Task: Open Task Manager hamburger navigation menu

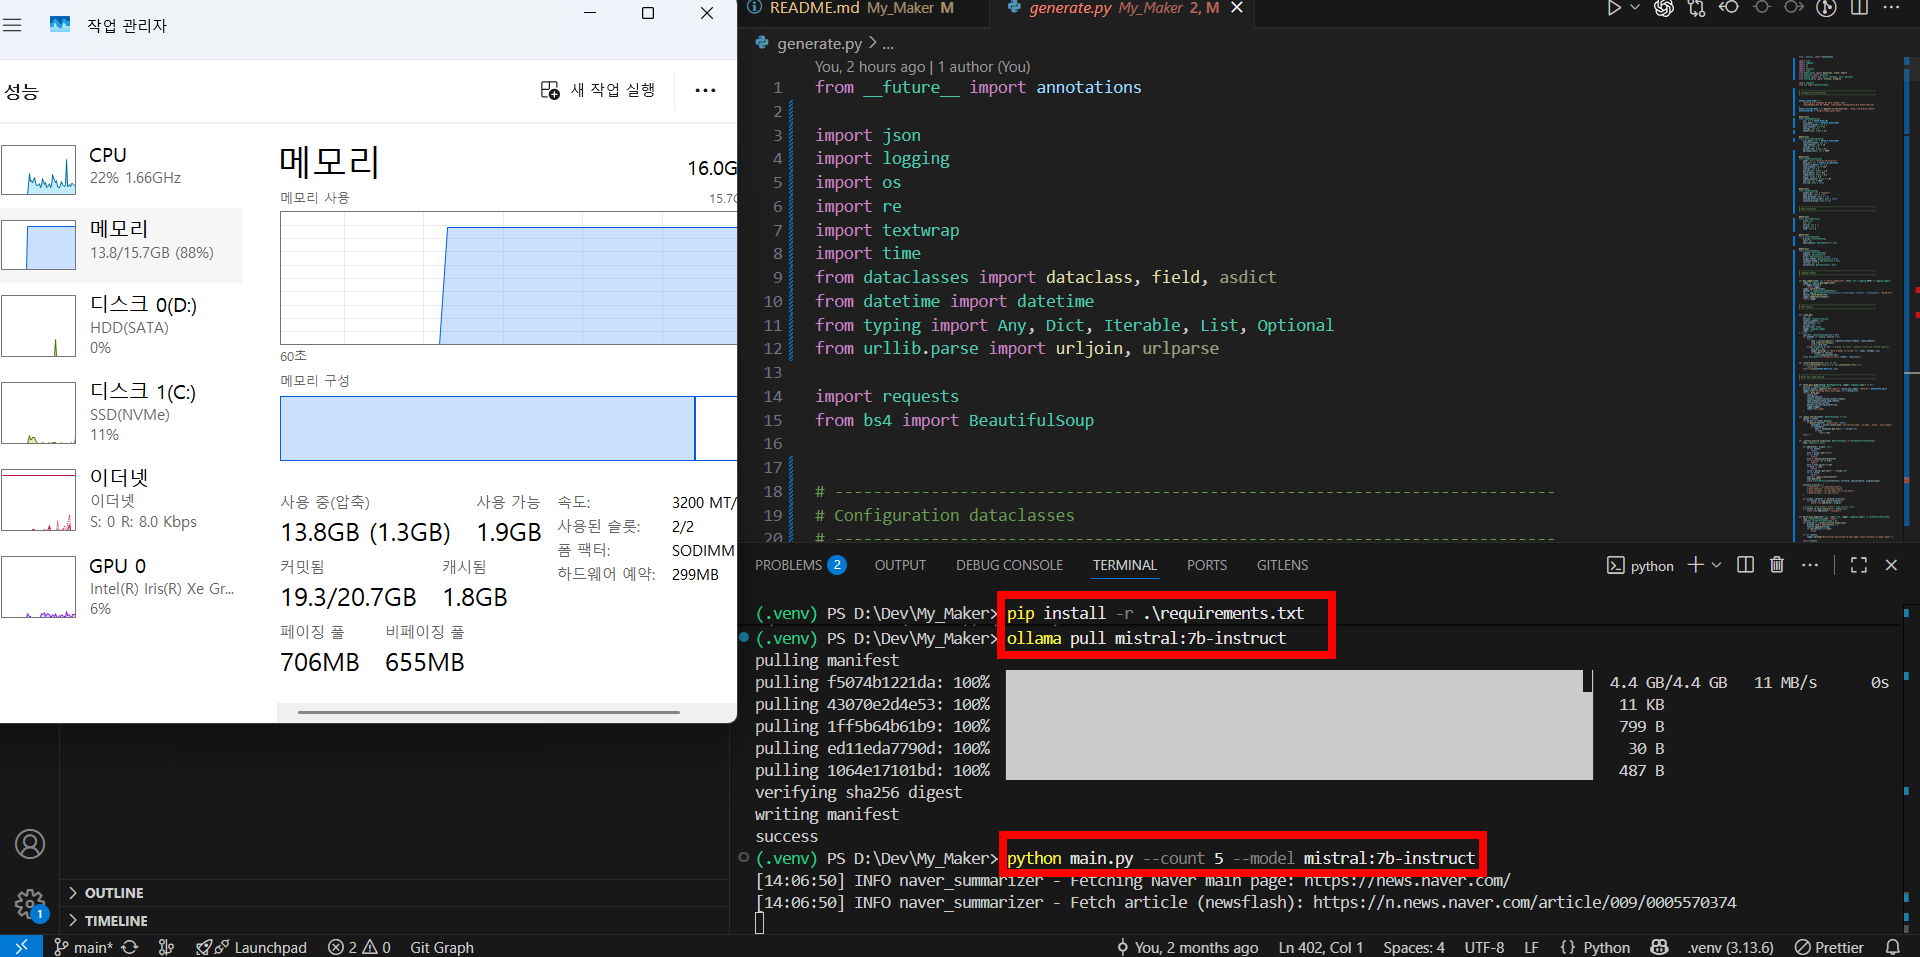Action: point(12,25)
